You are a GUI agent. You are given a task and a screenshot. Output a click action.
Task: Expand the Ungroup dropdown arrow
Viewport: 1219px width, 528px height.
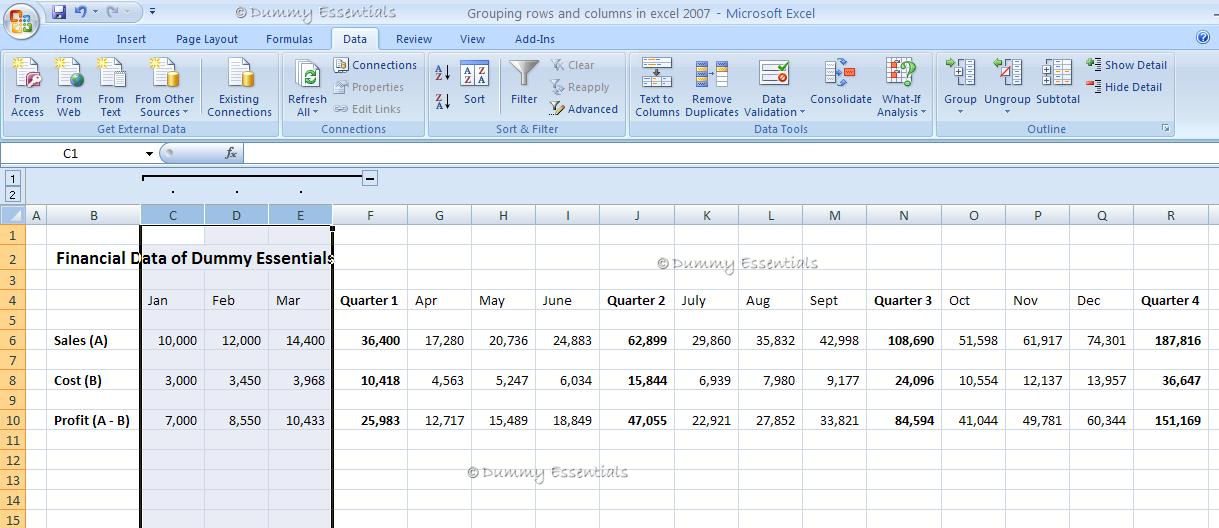[x=1007, y=112]
